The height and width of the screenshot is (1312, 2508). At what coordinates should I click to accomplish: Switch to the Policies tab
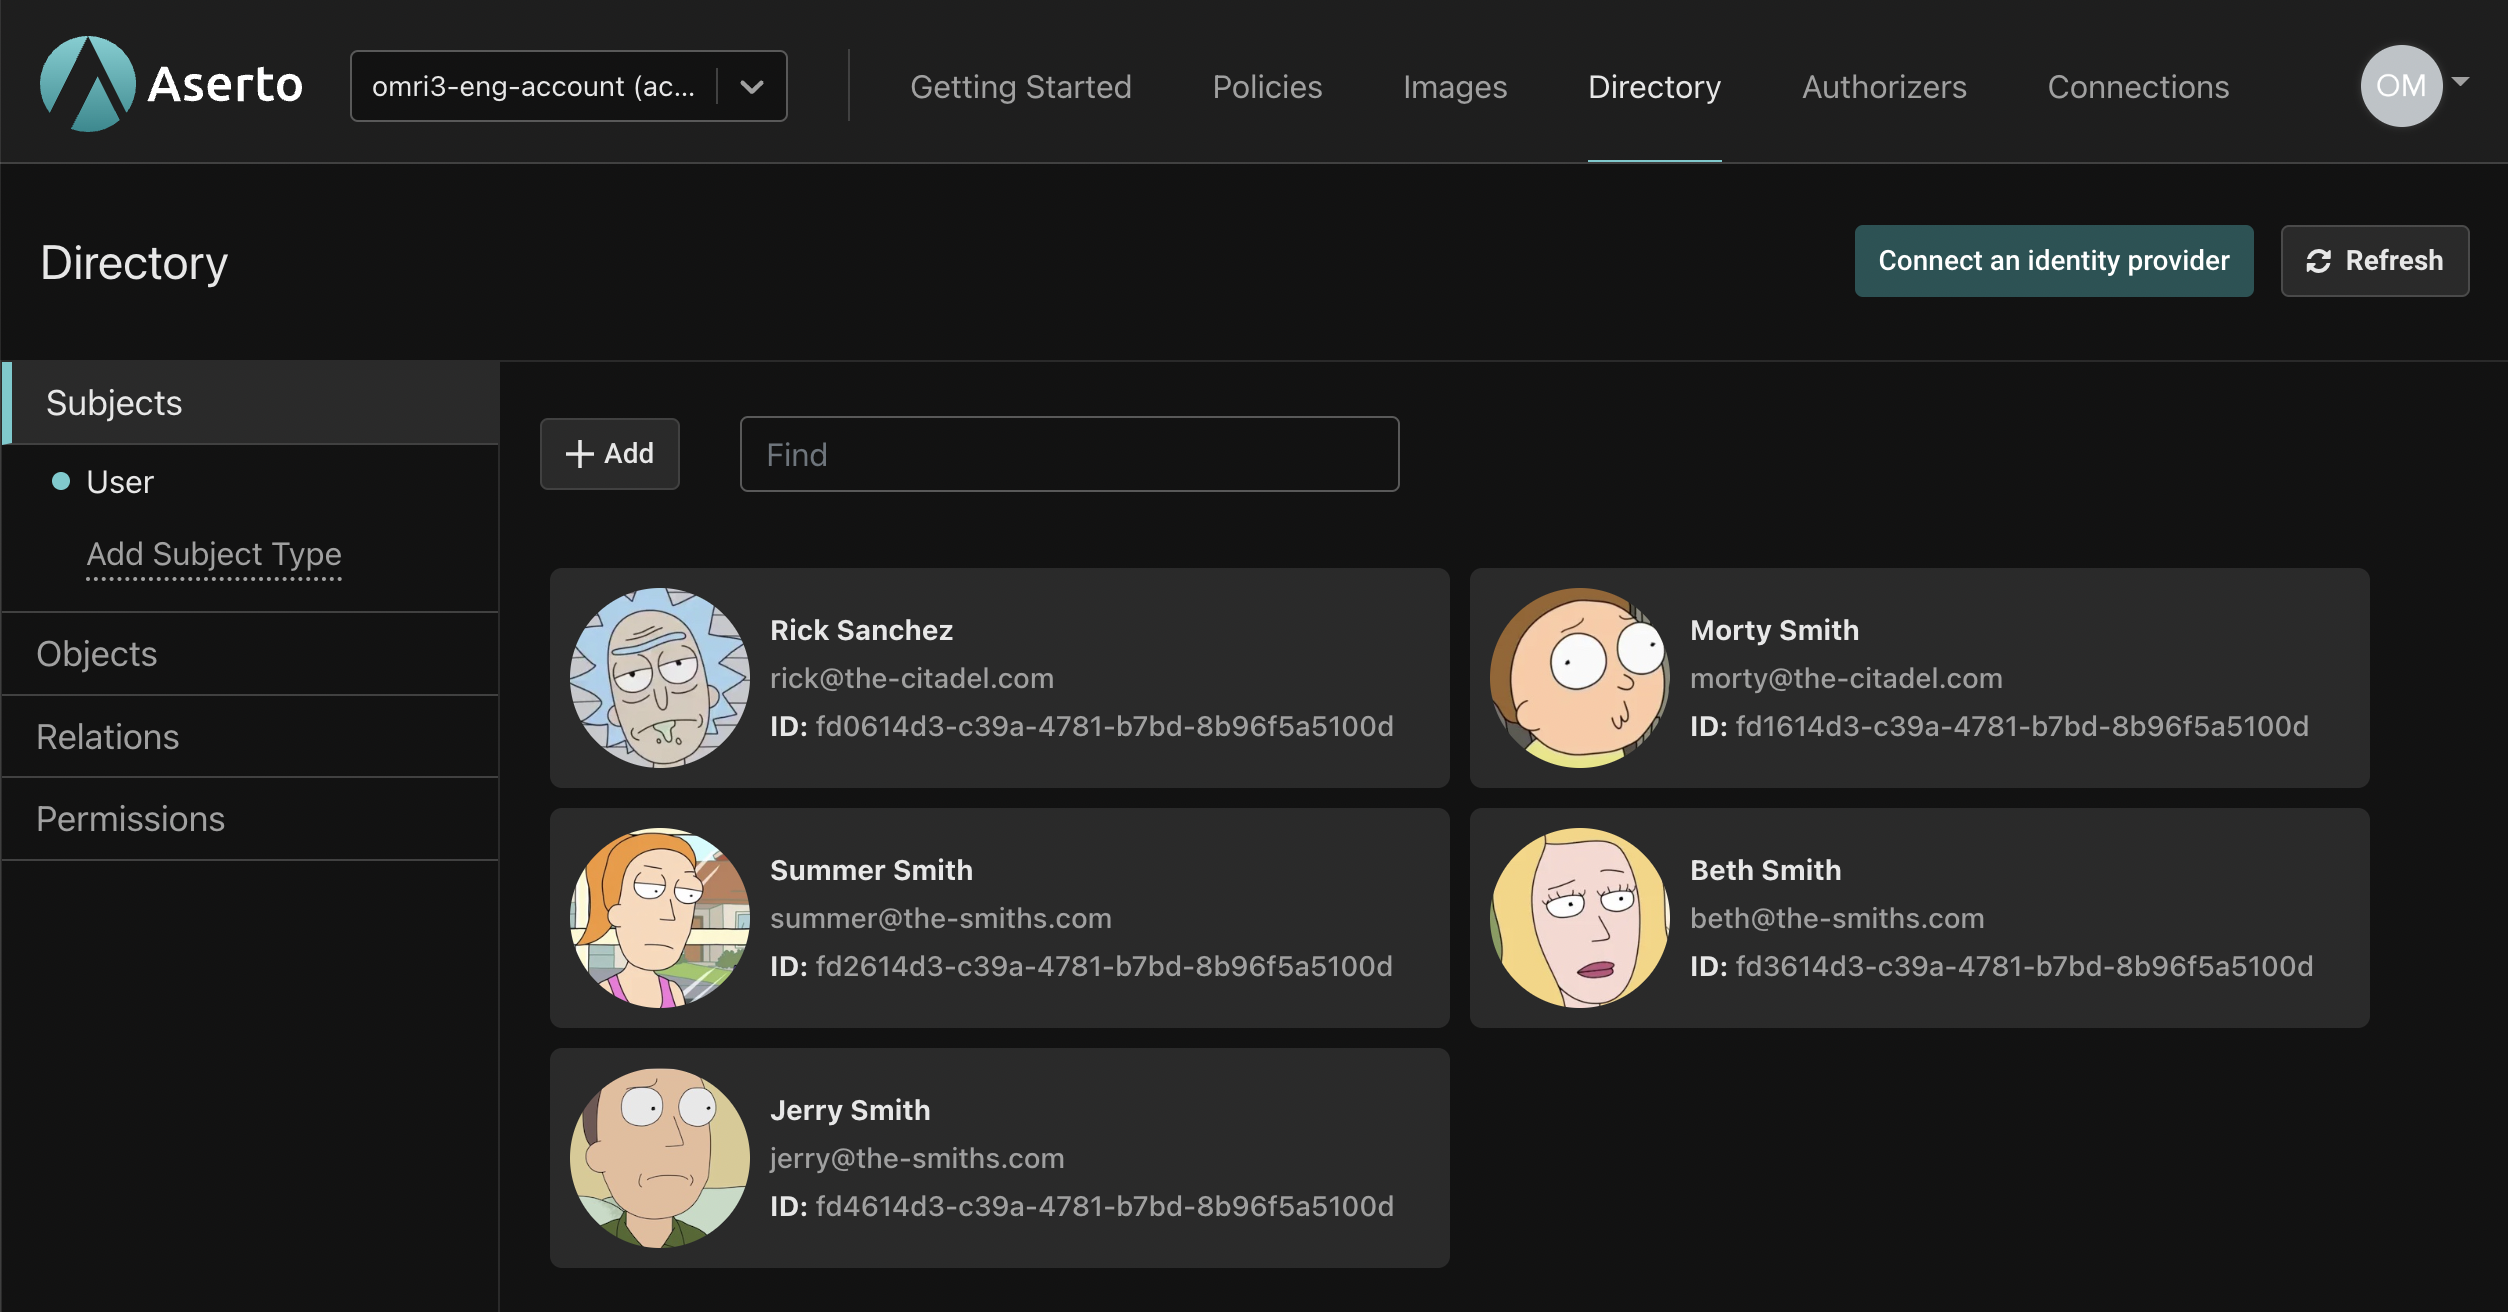coord(1267,87)
